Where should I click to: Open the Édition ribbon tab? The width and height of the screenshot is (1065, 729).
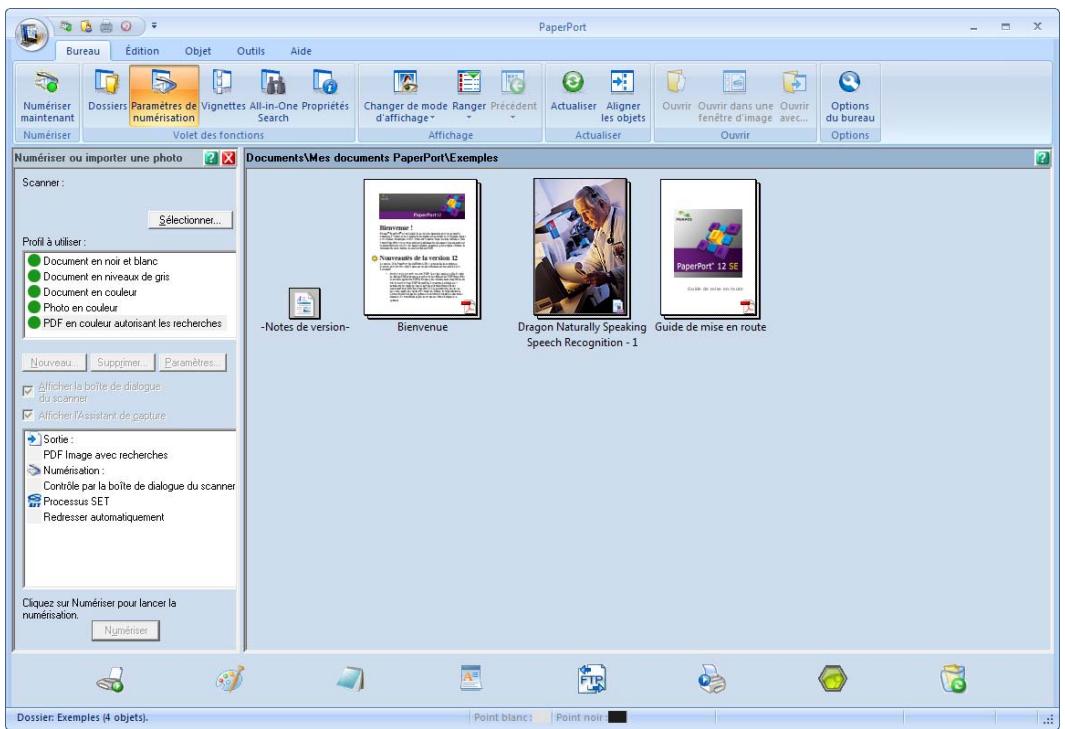click(x=142, y=51)
